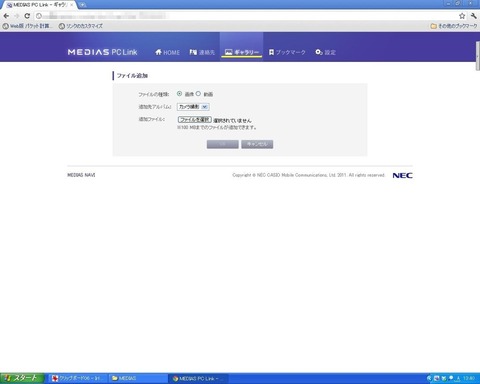
Task: Switch to the MEDIAS folder taskbar window
Action: [138, 378]
